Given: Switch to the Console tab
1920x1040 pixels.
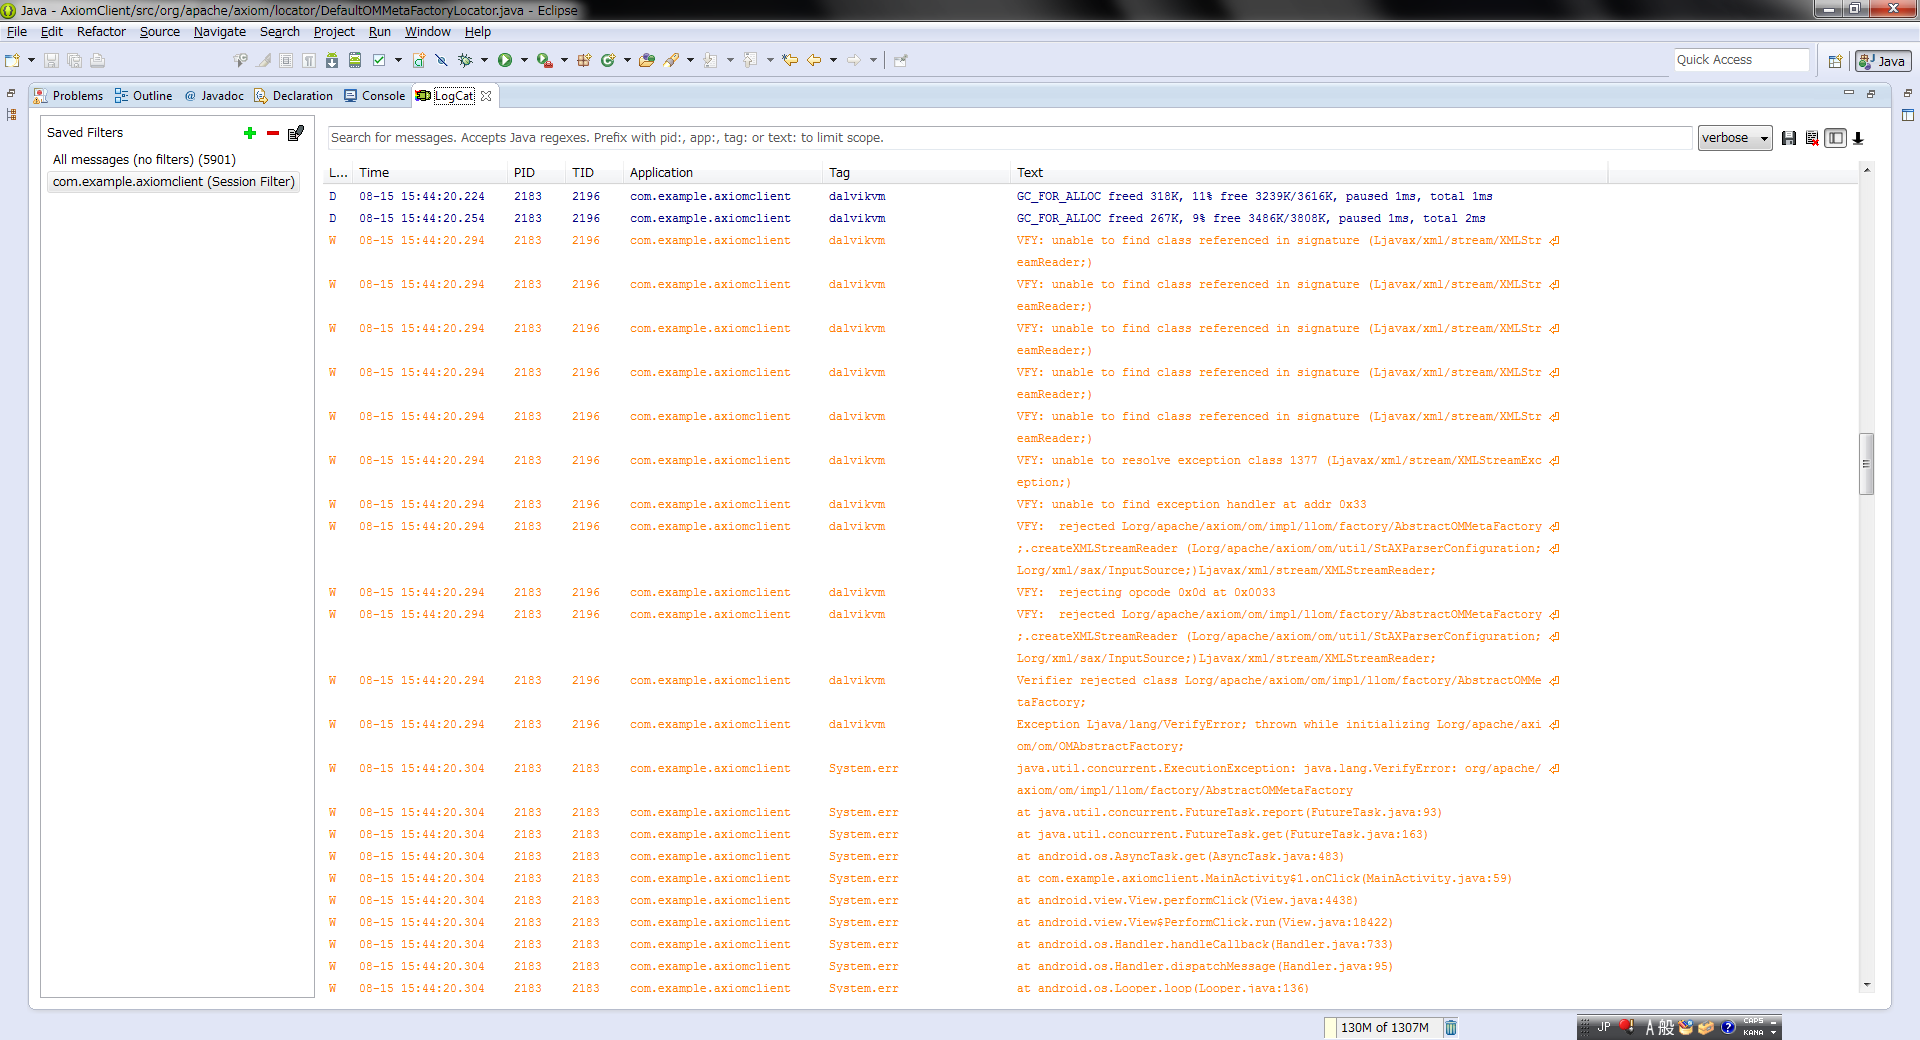Looking at the screenshot, I should [x=374, y=96].
